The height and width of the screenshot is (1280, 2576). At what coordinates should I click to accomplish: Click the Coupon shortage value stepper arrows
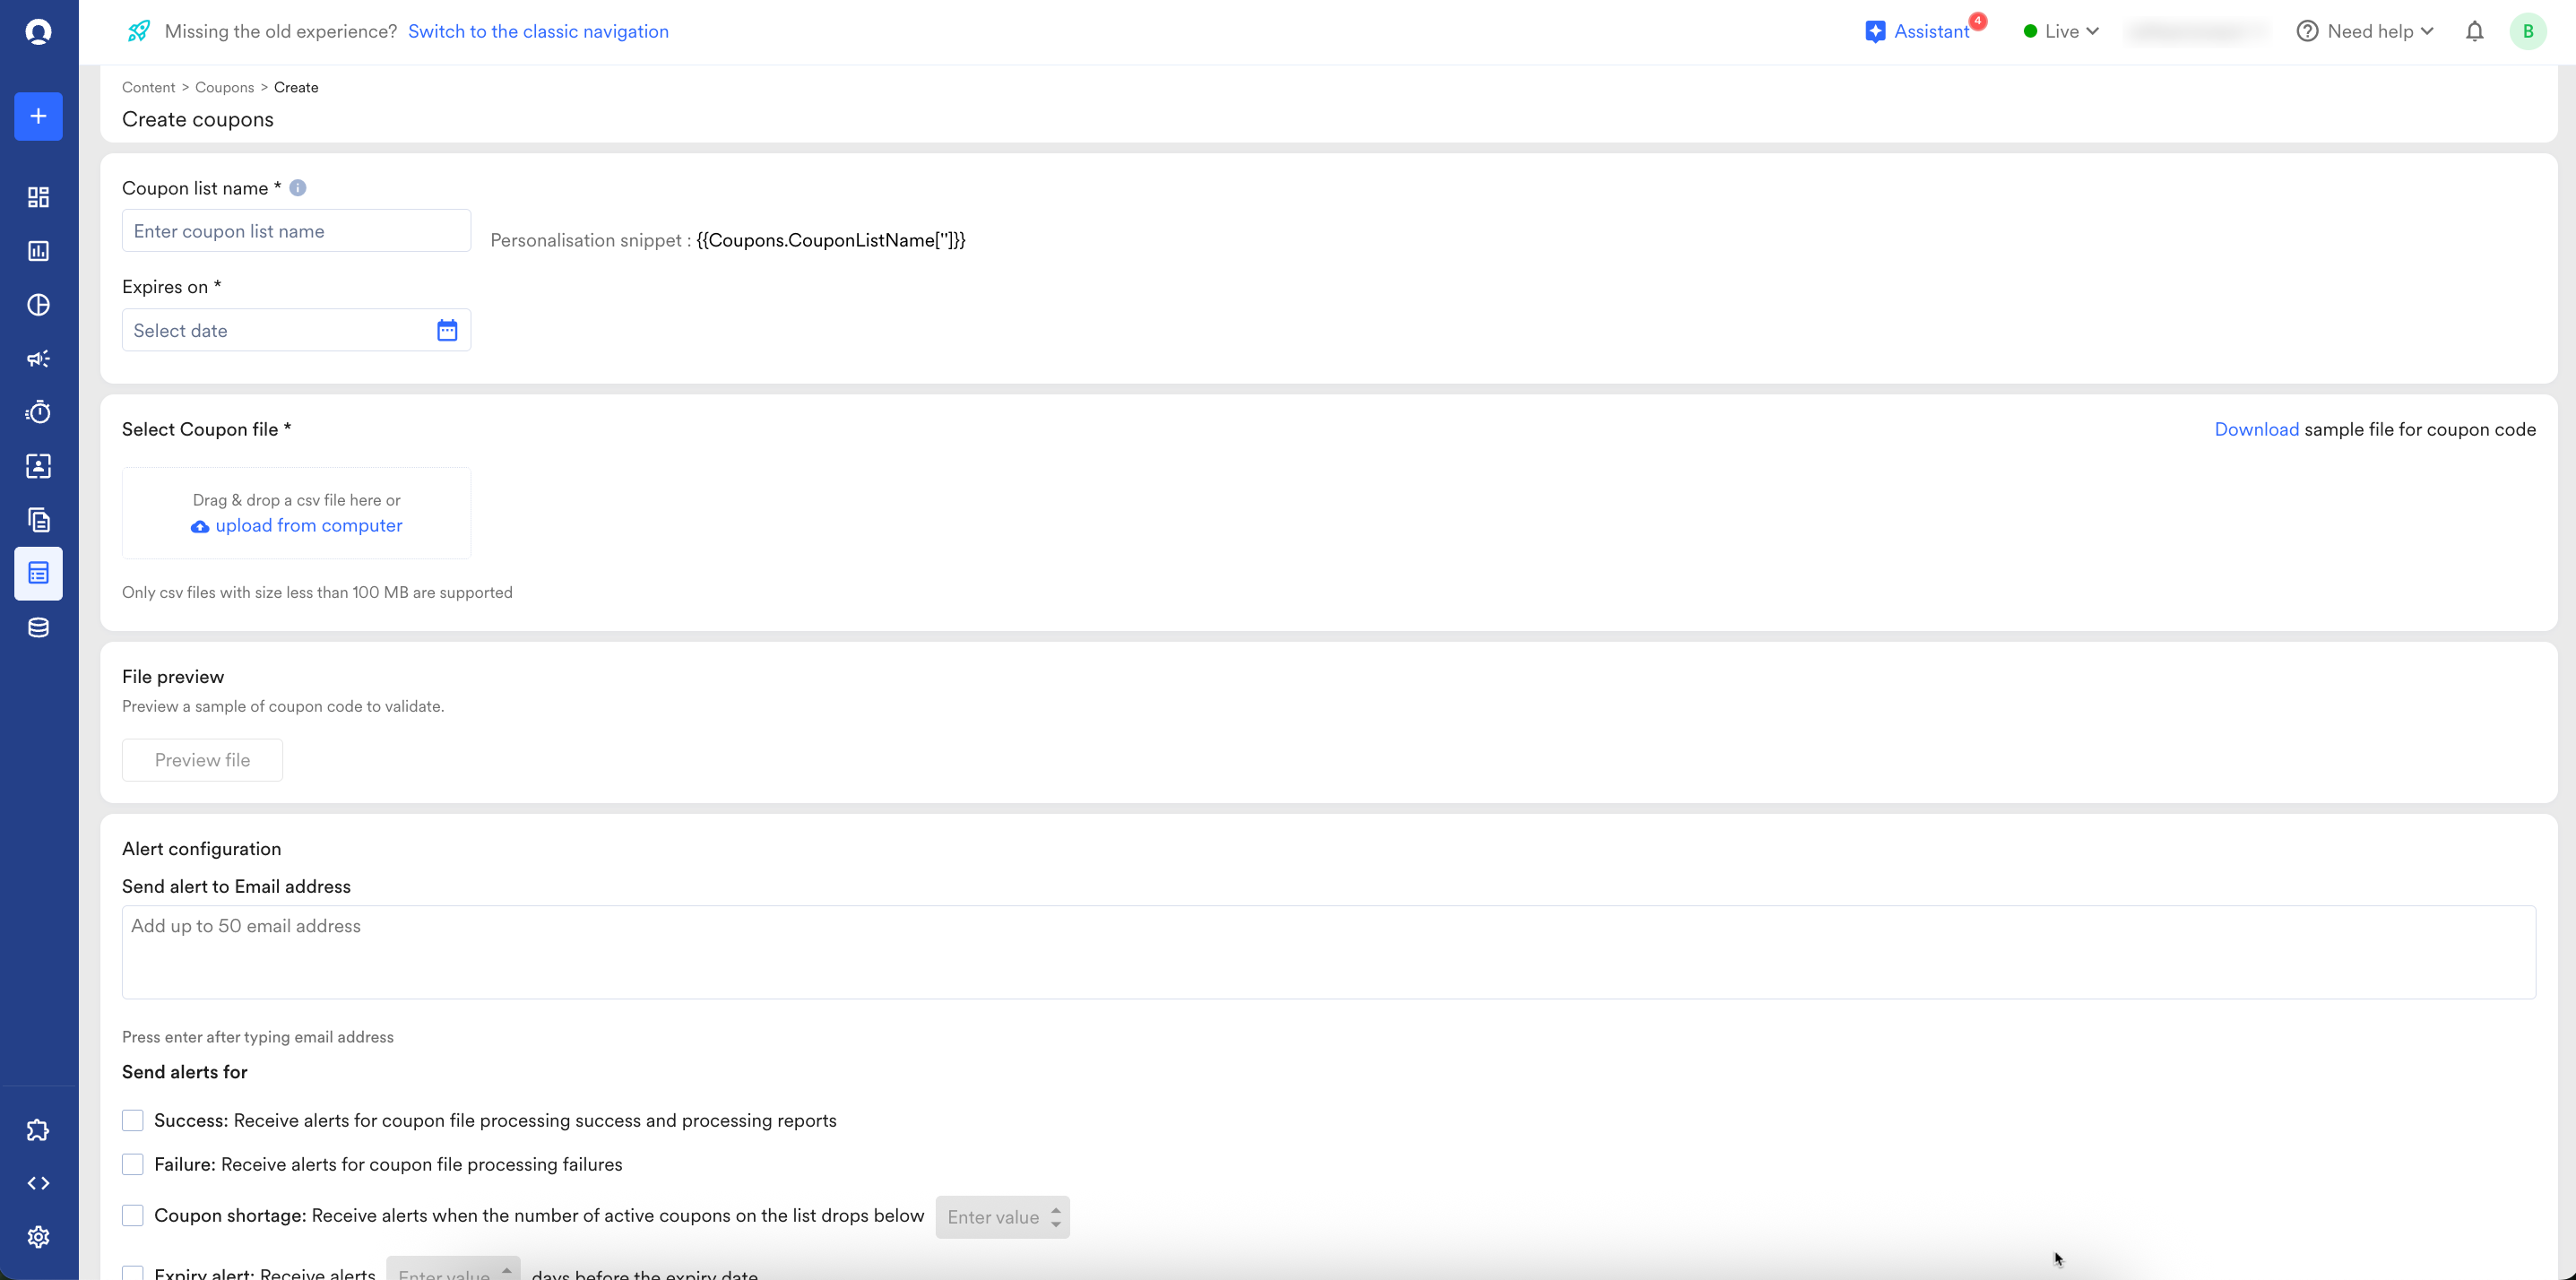(x=1056, y=1217)
